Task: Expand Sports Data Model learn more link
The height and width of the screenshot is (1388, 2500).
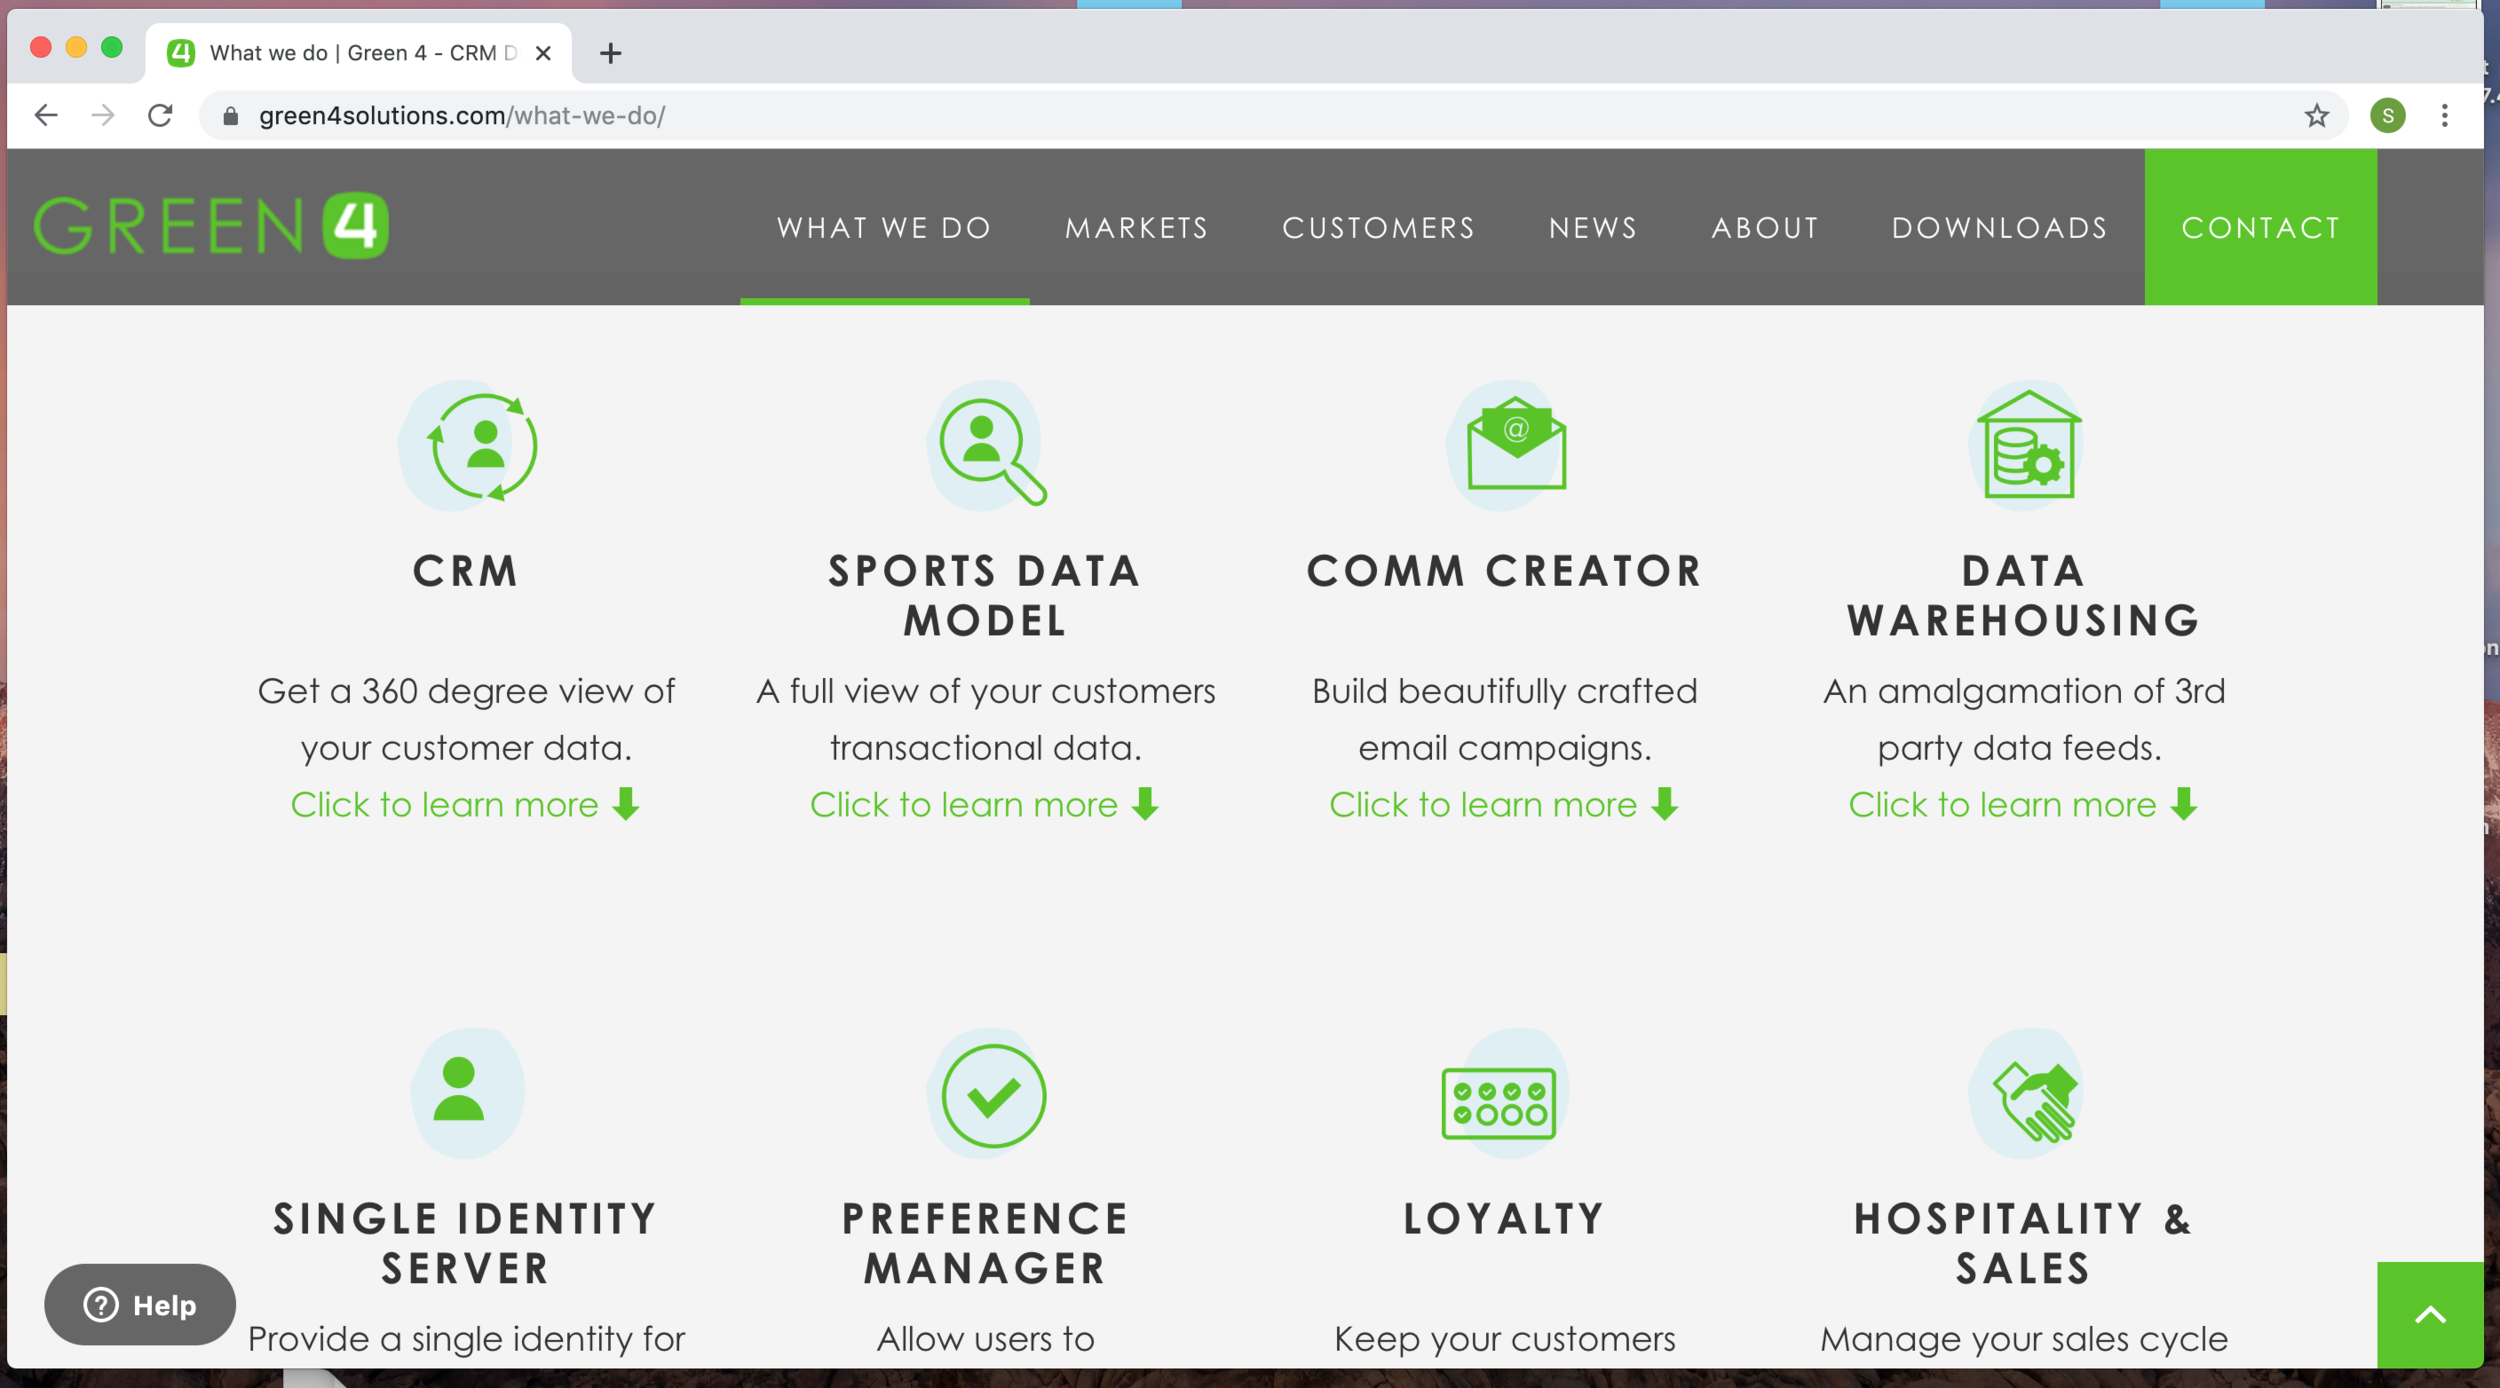Action: click(x=984, y=804)
